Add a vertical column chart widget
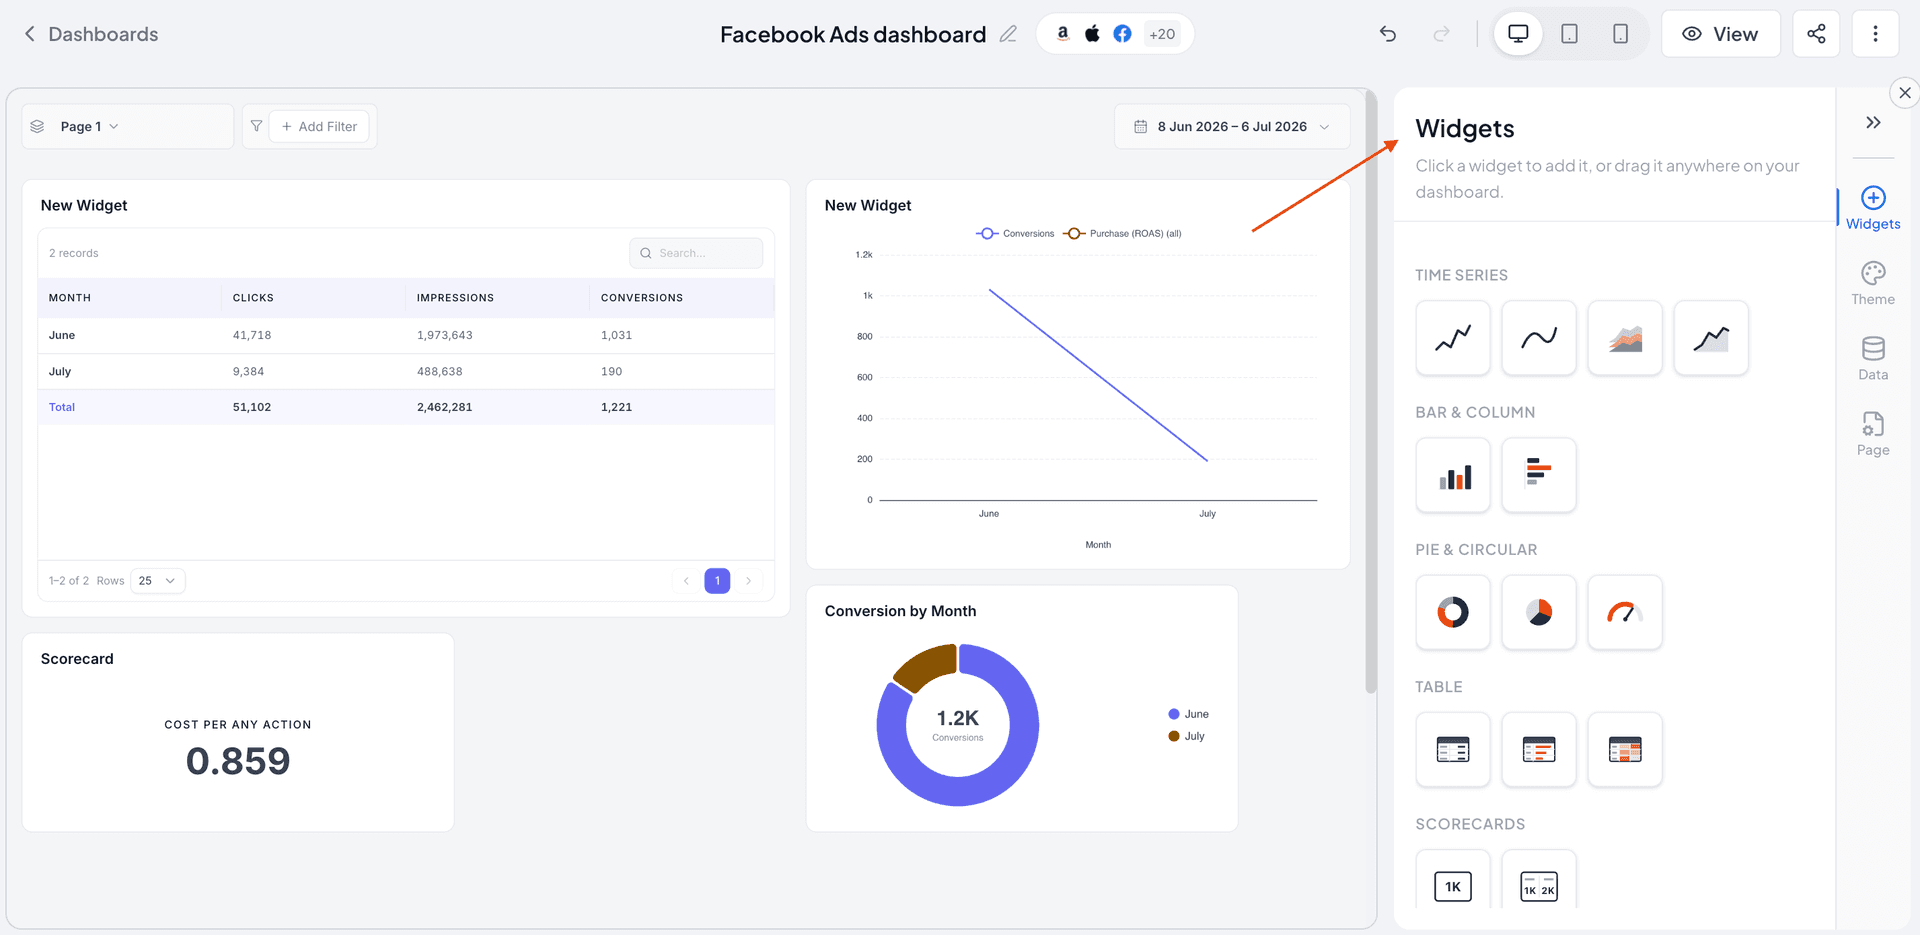The height and width of the screenshot is (935, 1920). coord(1453,475)
